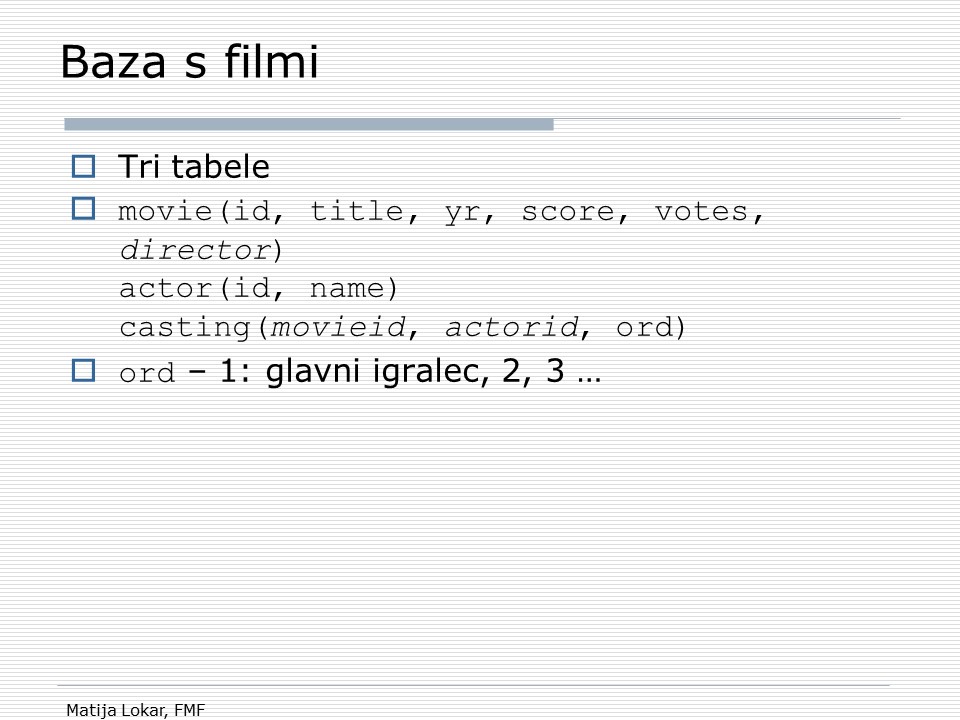Click the italic "movieid" column name
Viewport: 960px width, 720px height.
tap(339, 327)
